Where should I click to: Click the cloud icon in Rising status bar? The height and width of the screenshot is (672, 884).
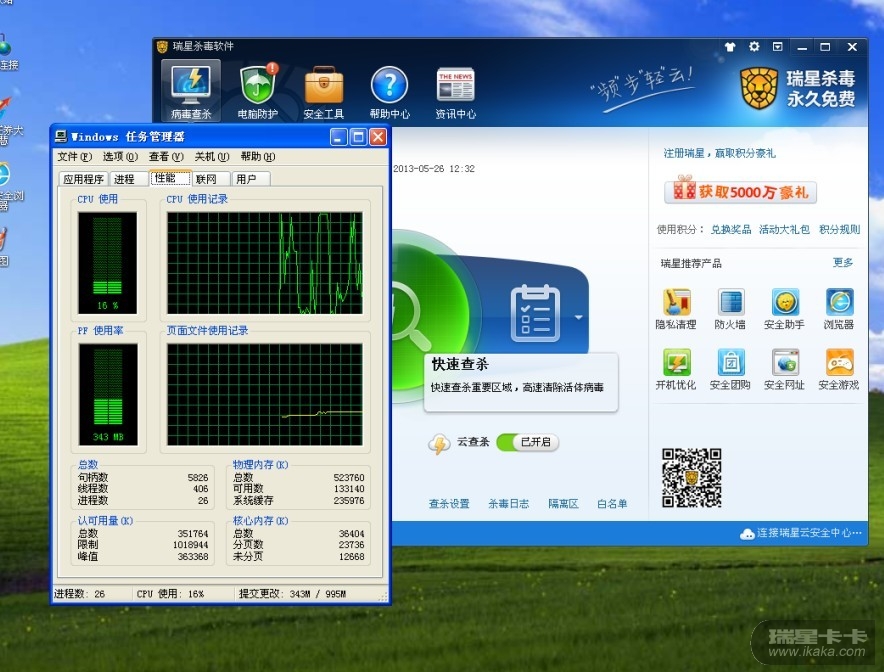[747, 533]
